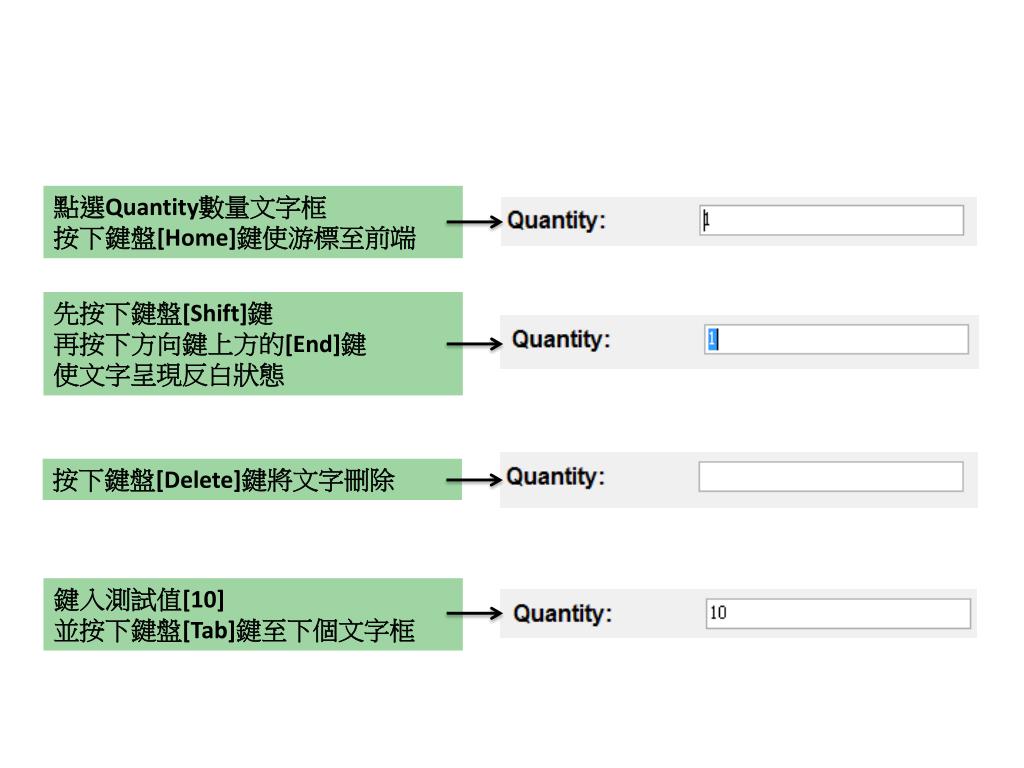Click the arrow from the Tab instruction
Screen dimensions: 1024x768
pos(475,613)
